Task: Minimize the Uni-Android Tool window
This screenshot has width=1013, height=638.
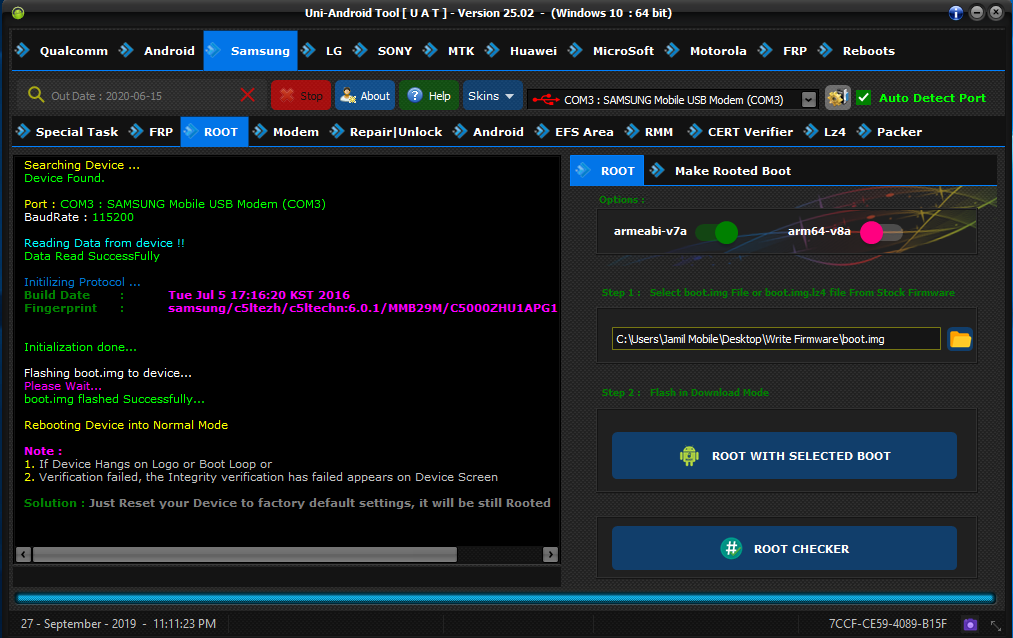Action: [977, 13]
